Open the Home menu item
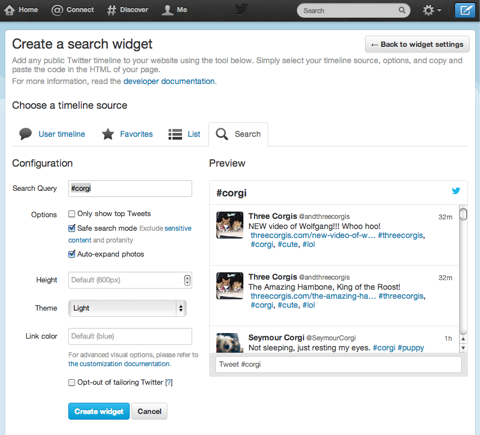Image resolution: width=480 pixels, height=435 pixels. (21, 10)
